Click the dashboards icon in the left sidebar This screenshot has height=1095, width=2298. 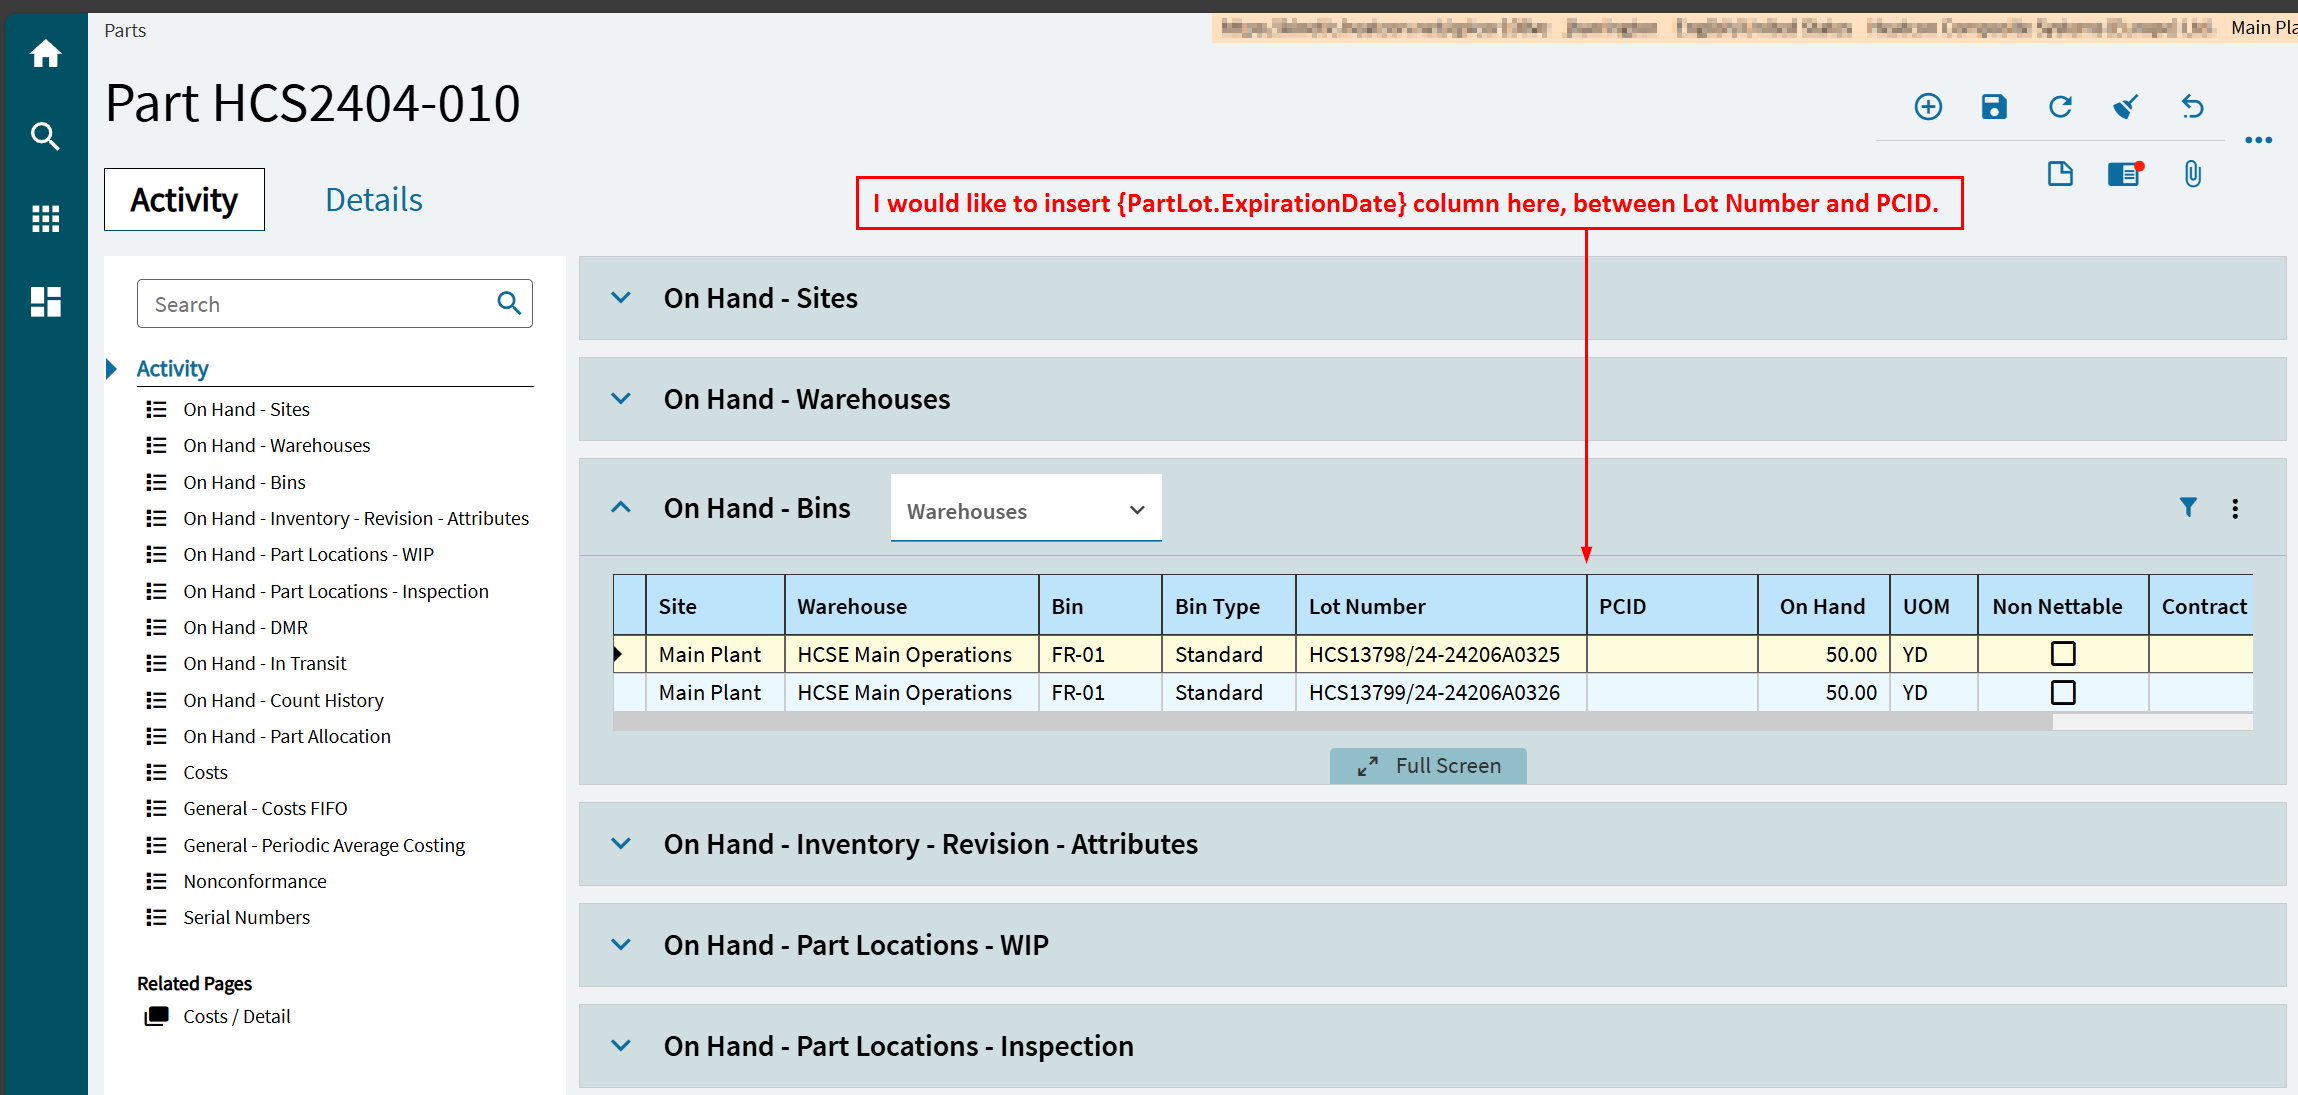click(45, 301)
